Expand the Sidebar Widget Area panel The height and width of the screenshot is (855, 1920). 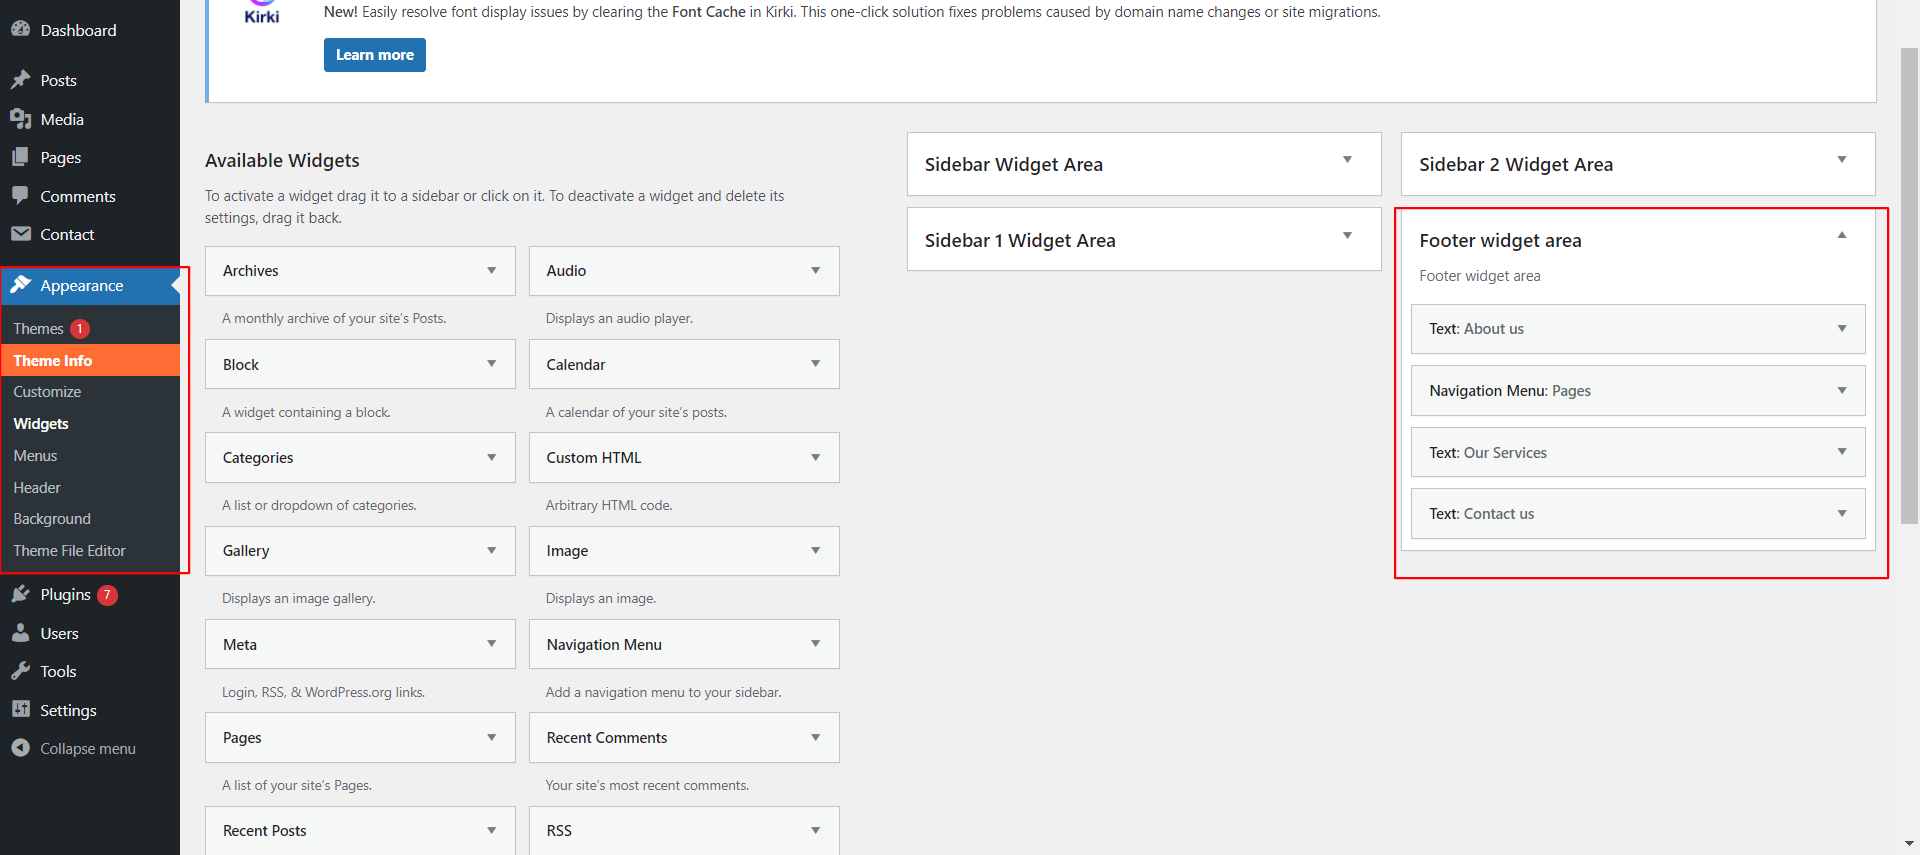[1347, 160]
